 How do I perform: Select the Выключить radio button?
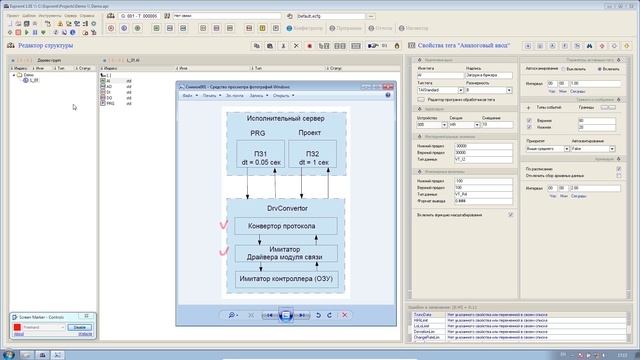[x=563, y=69]
